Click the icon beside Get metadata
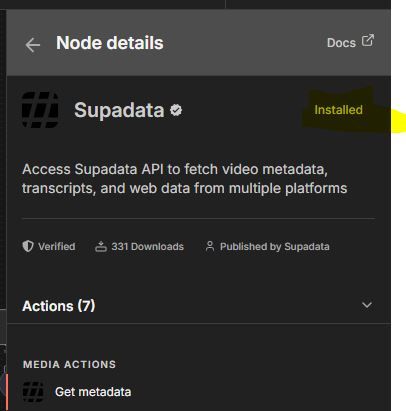Image resolution: width=406 pixels, height=411 pixels. click(33, 392)
